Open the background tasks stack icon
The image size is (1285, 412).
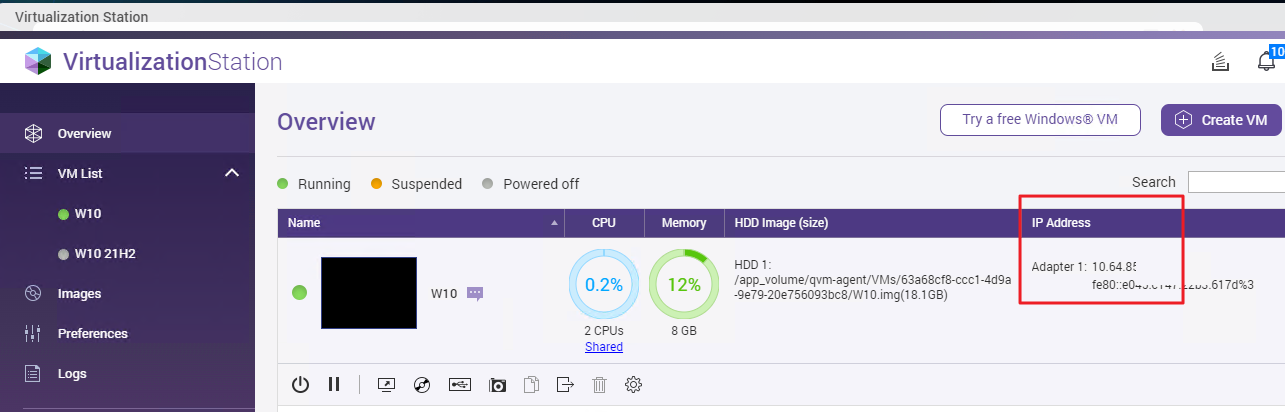pos(1219,62)
